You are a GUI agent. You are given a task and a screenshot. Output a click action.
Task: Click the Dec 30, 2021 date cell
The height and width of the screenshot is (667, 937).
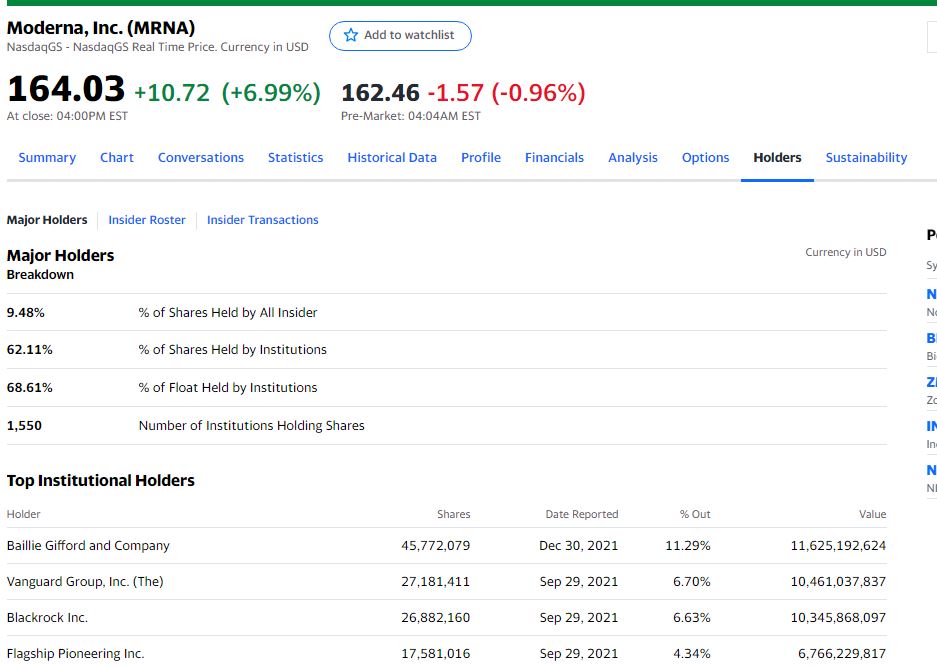pos(578,546)
